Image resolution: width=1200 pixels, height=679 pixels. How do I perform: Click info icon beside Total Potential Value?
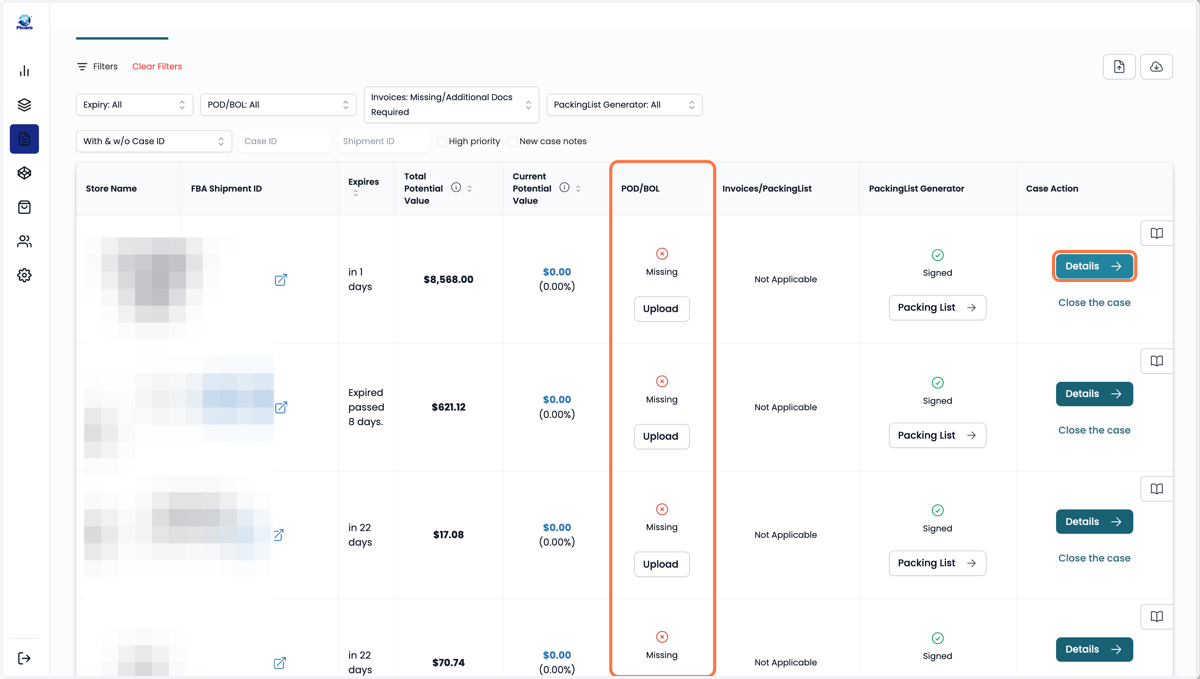coord(456,187)
